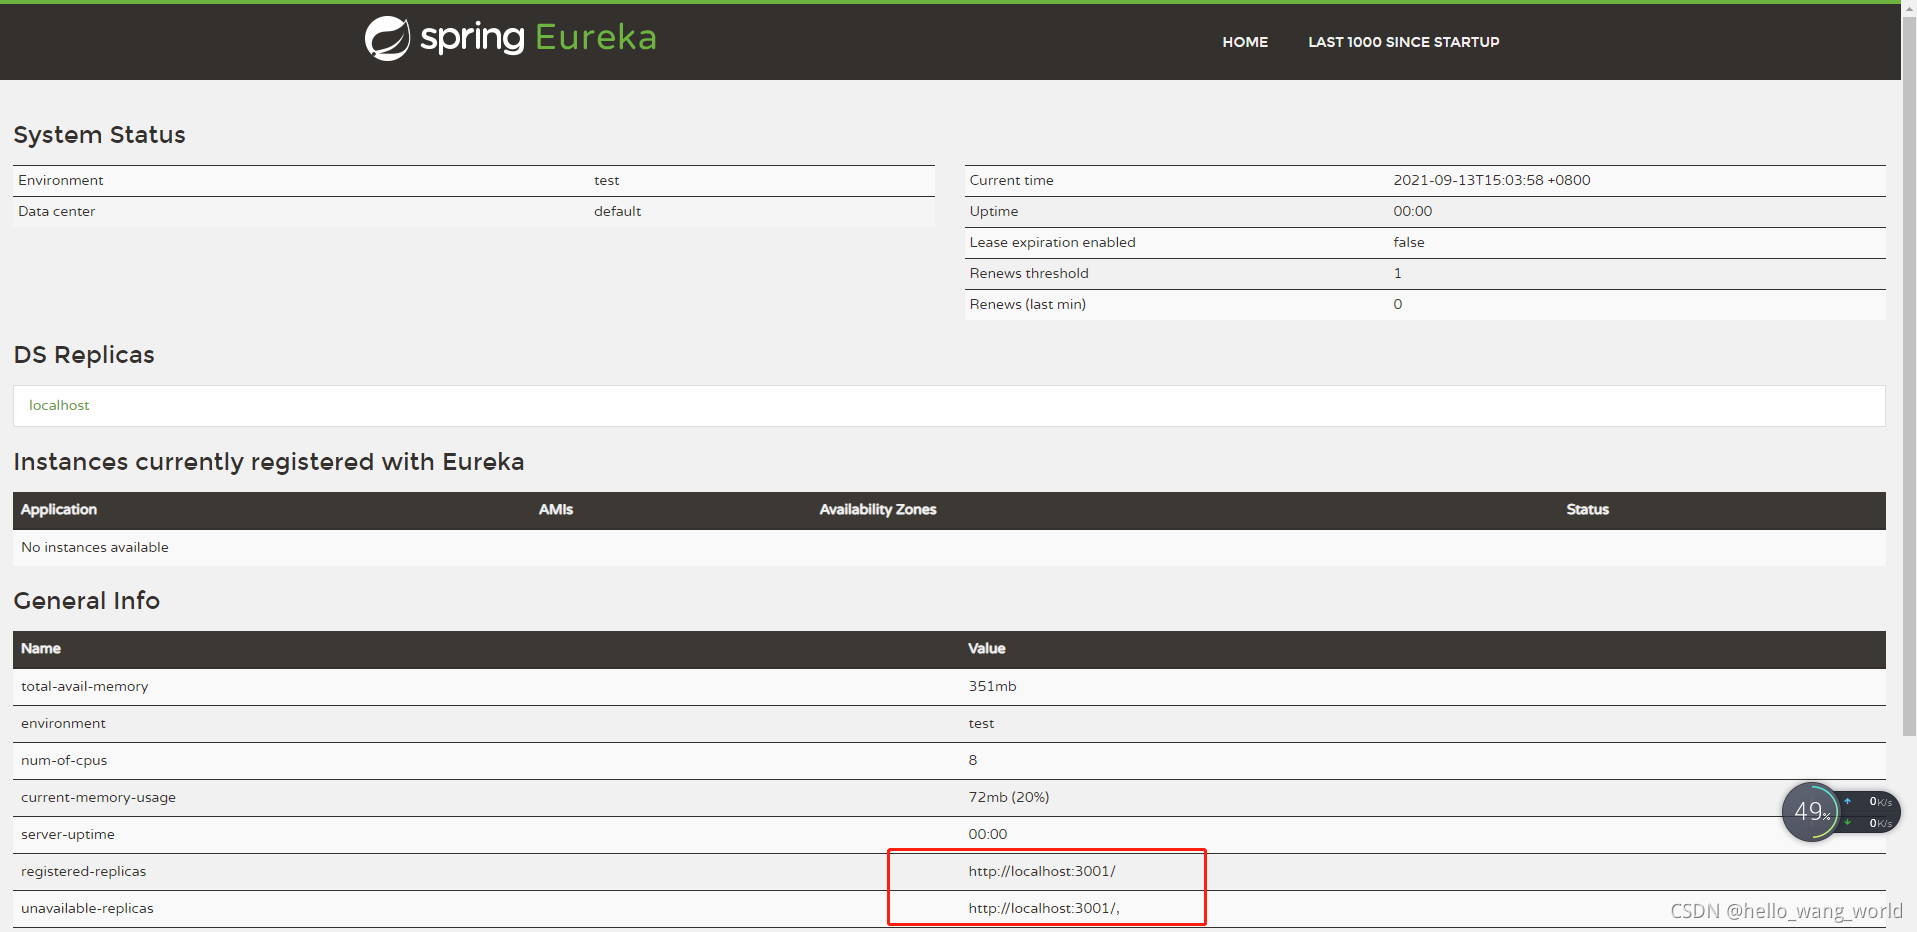Click the unavailable-replicas http://localhost:3001/, value
Viewport: 1917px width, 932px height.
1043,908
